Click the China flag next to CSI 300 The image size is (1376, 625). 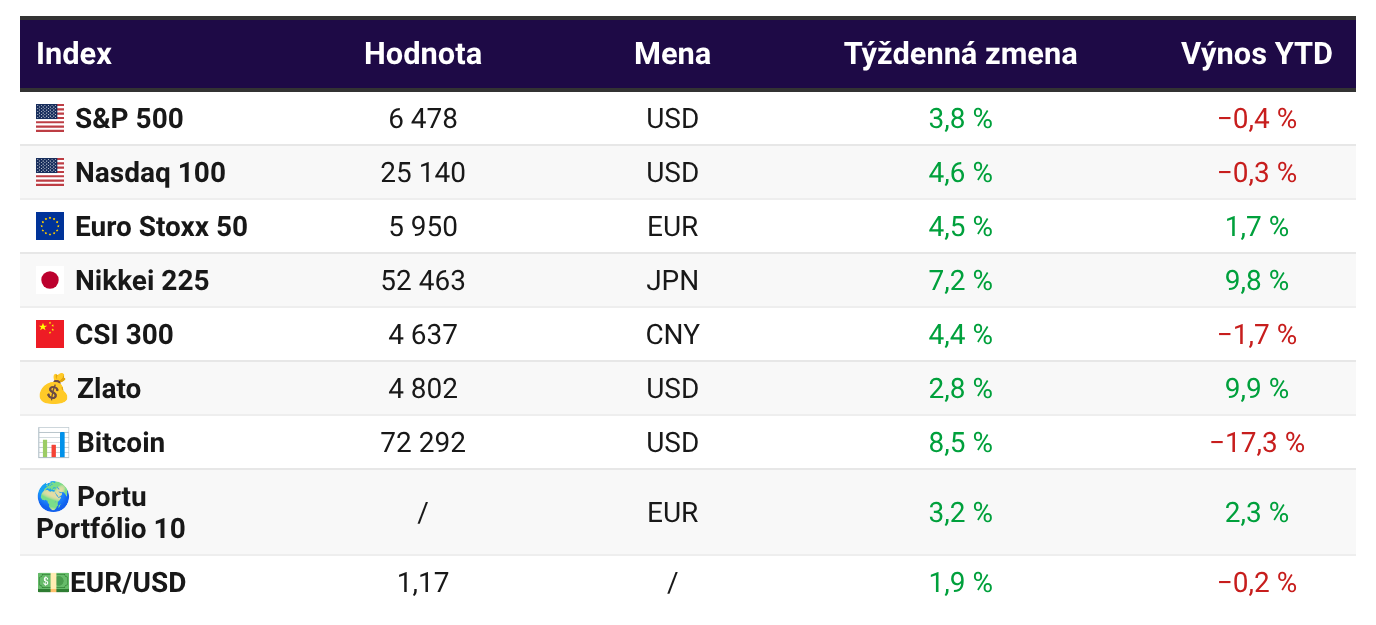[x=50, y=334]
